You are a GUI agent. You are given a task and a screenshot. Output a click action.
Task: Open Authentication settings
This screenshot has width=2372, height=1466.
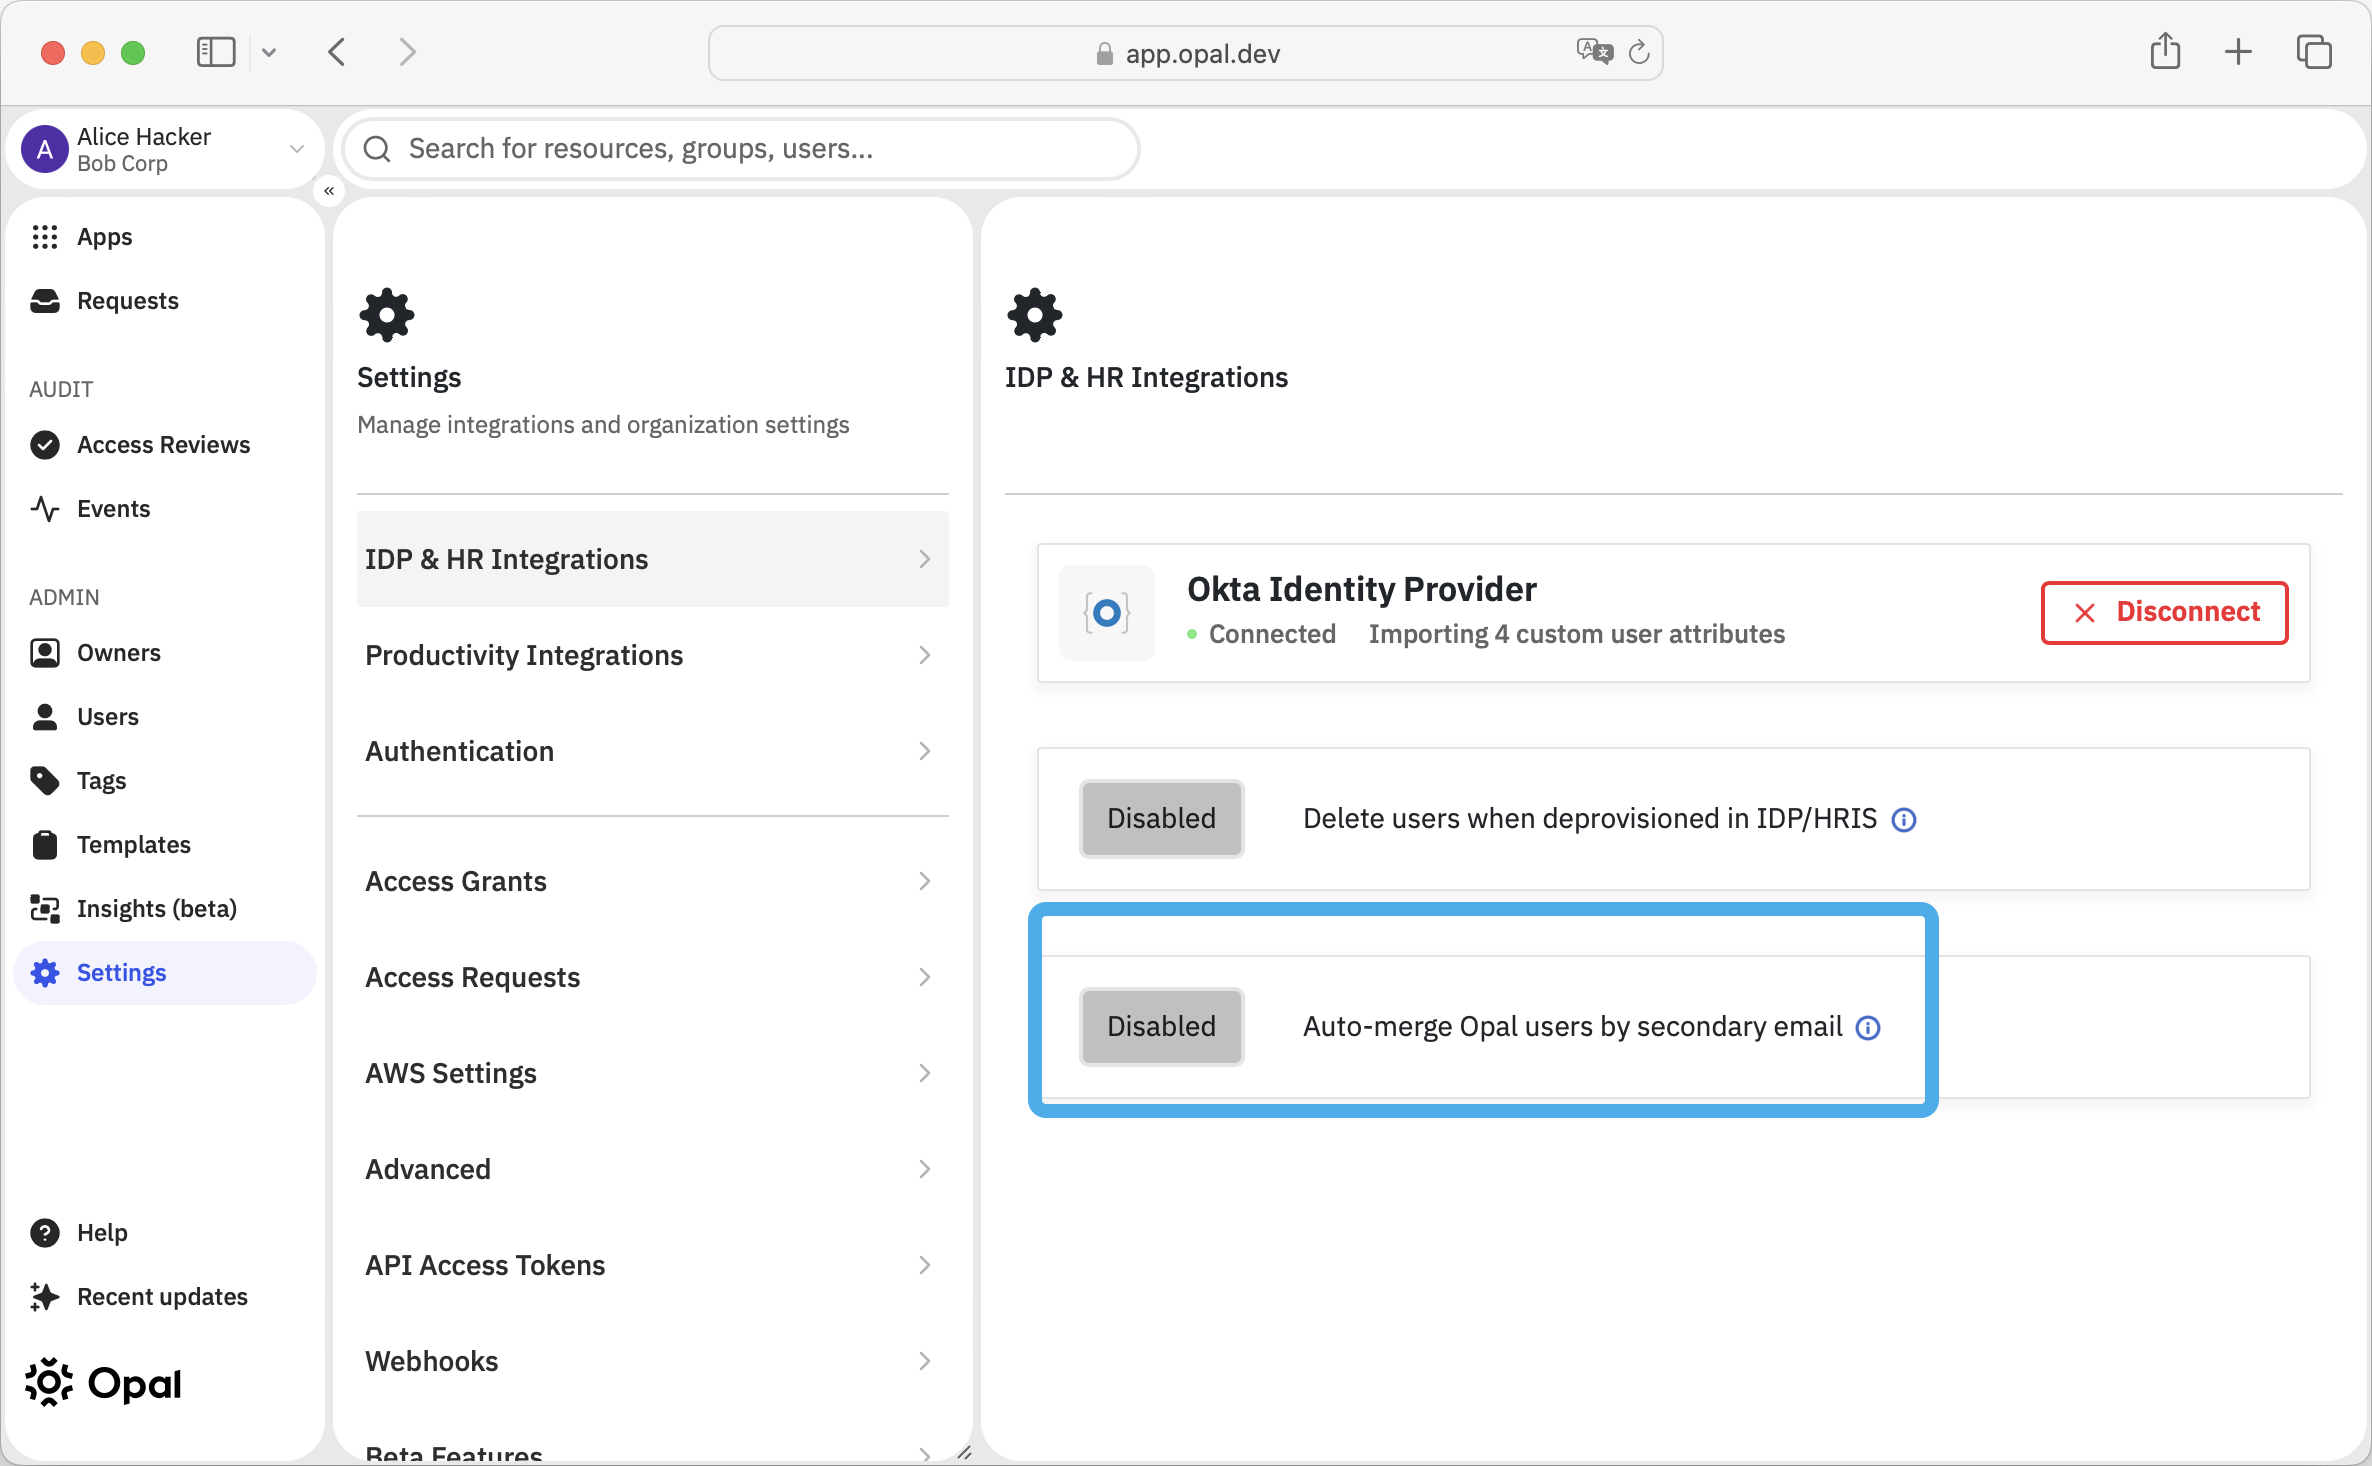[652, 751]
